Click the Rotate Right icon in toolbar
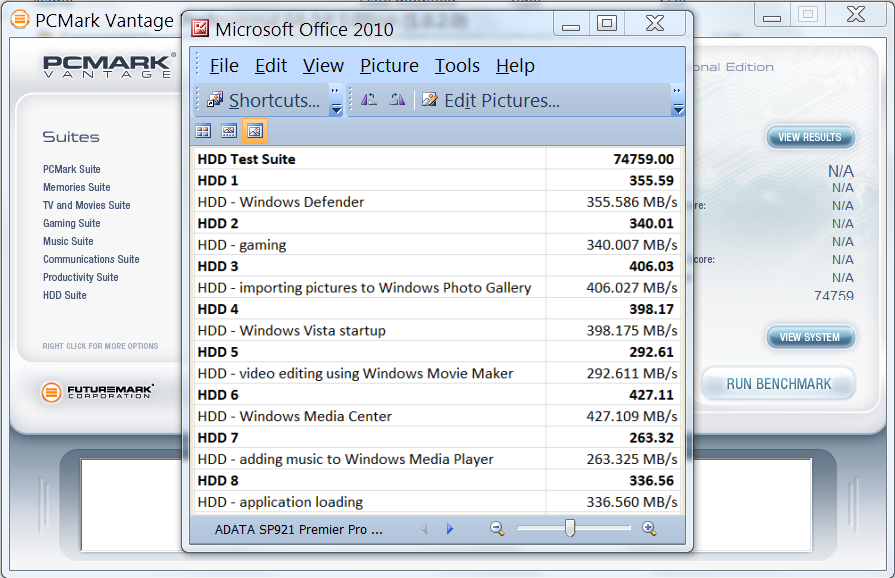Image resolution: width=895 pixels, height=578 pixels. click(x=397, y=100)
